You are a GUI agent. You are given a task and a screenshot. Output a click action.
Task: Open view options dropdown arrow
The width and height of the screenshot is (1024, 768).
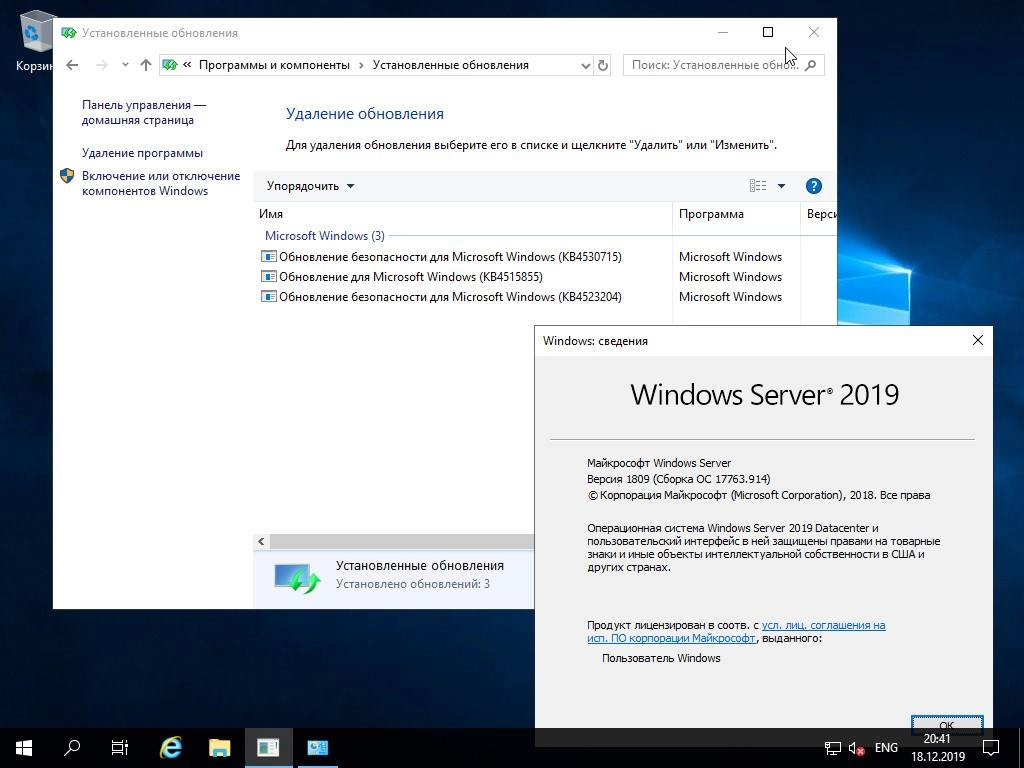point(781,186)
